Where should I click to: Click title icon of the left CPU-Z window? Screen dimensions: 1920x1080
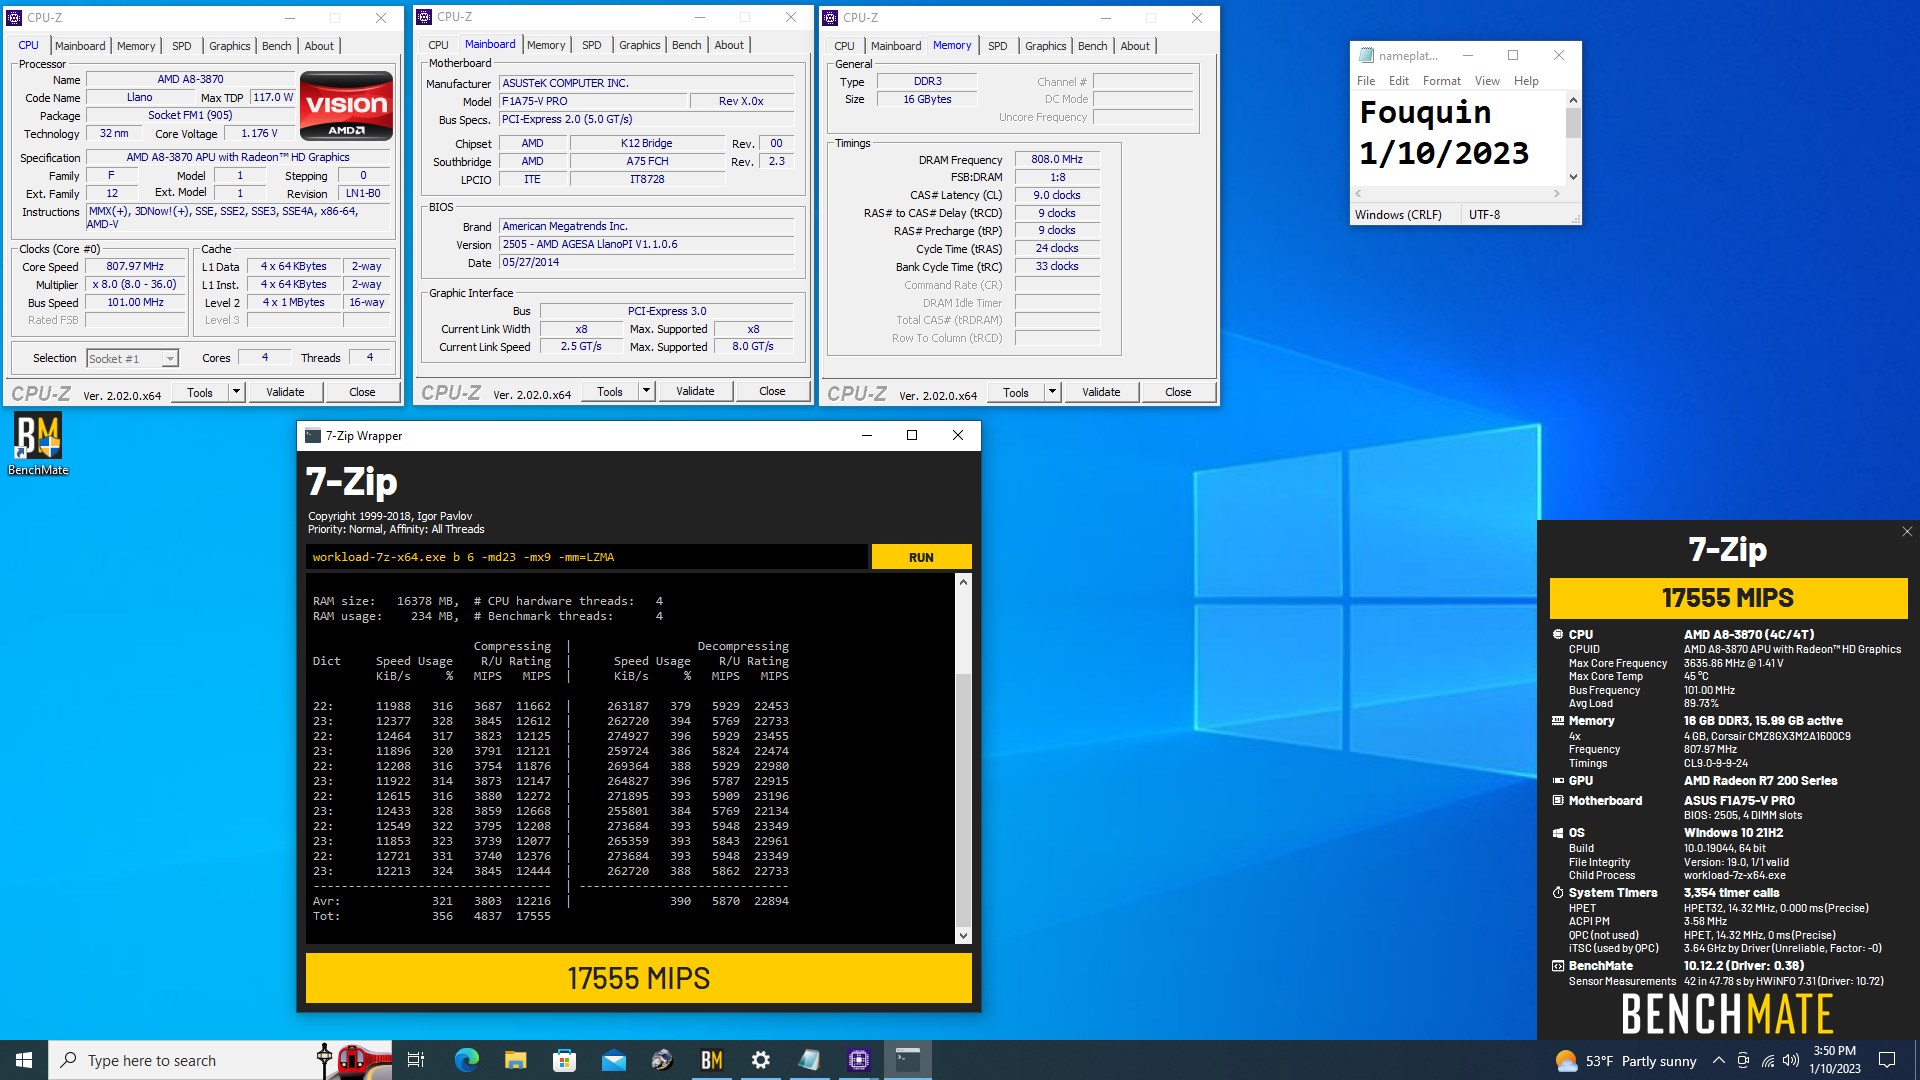point(14,18)
